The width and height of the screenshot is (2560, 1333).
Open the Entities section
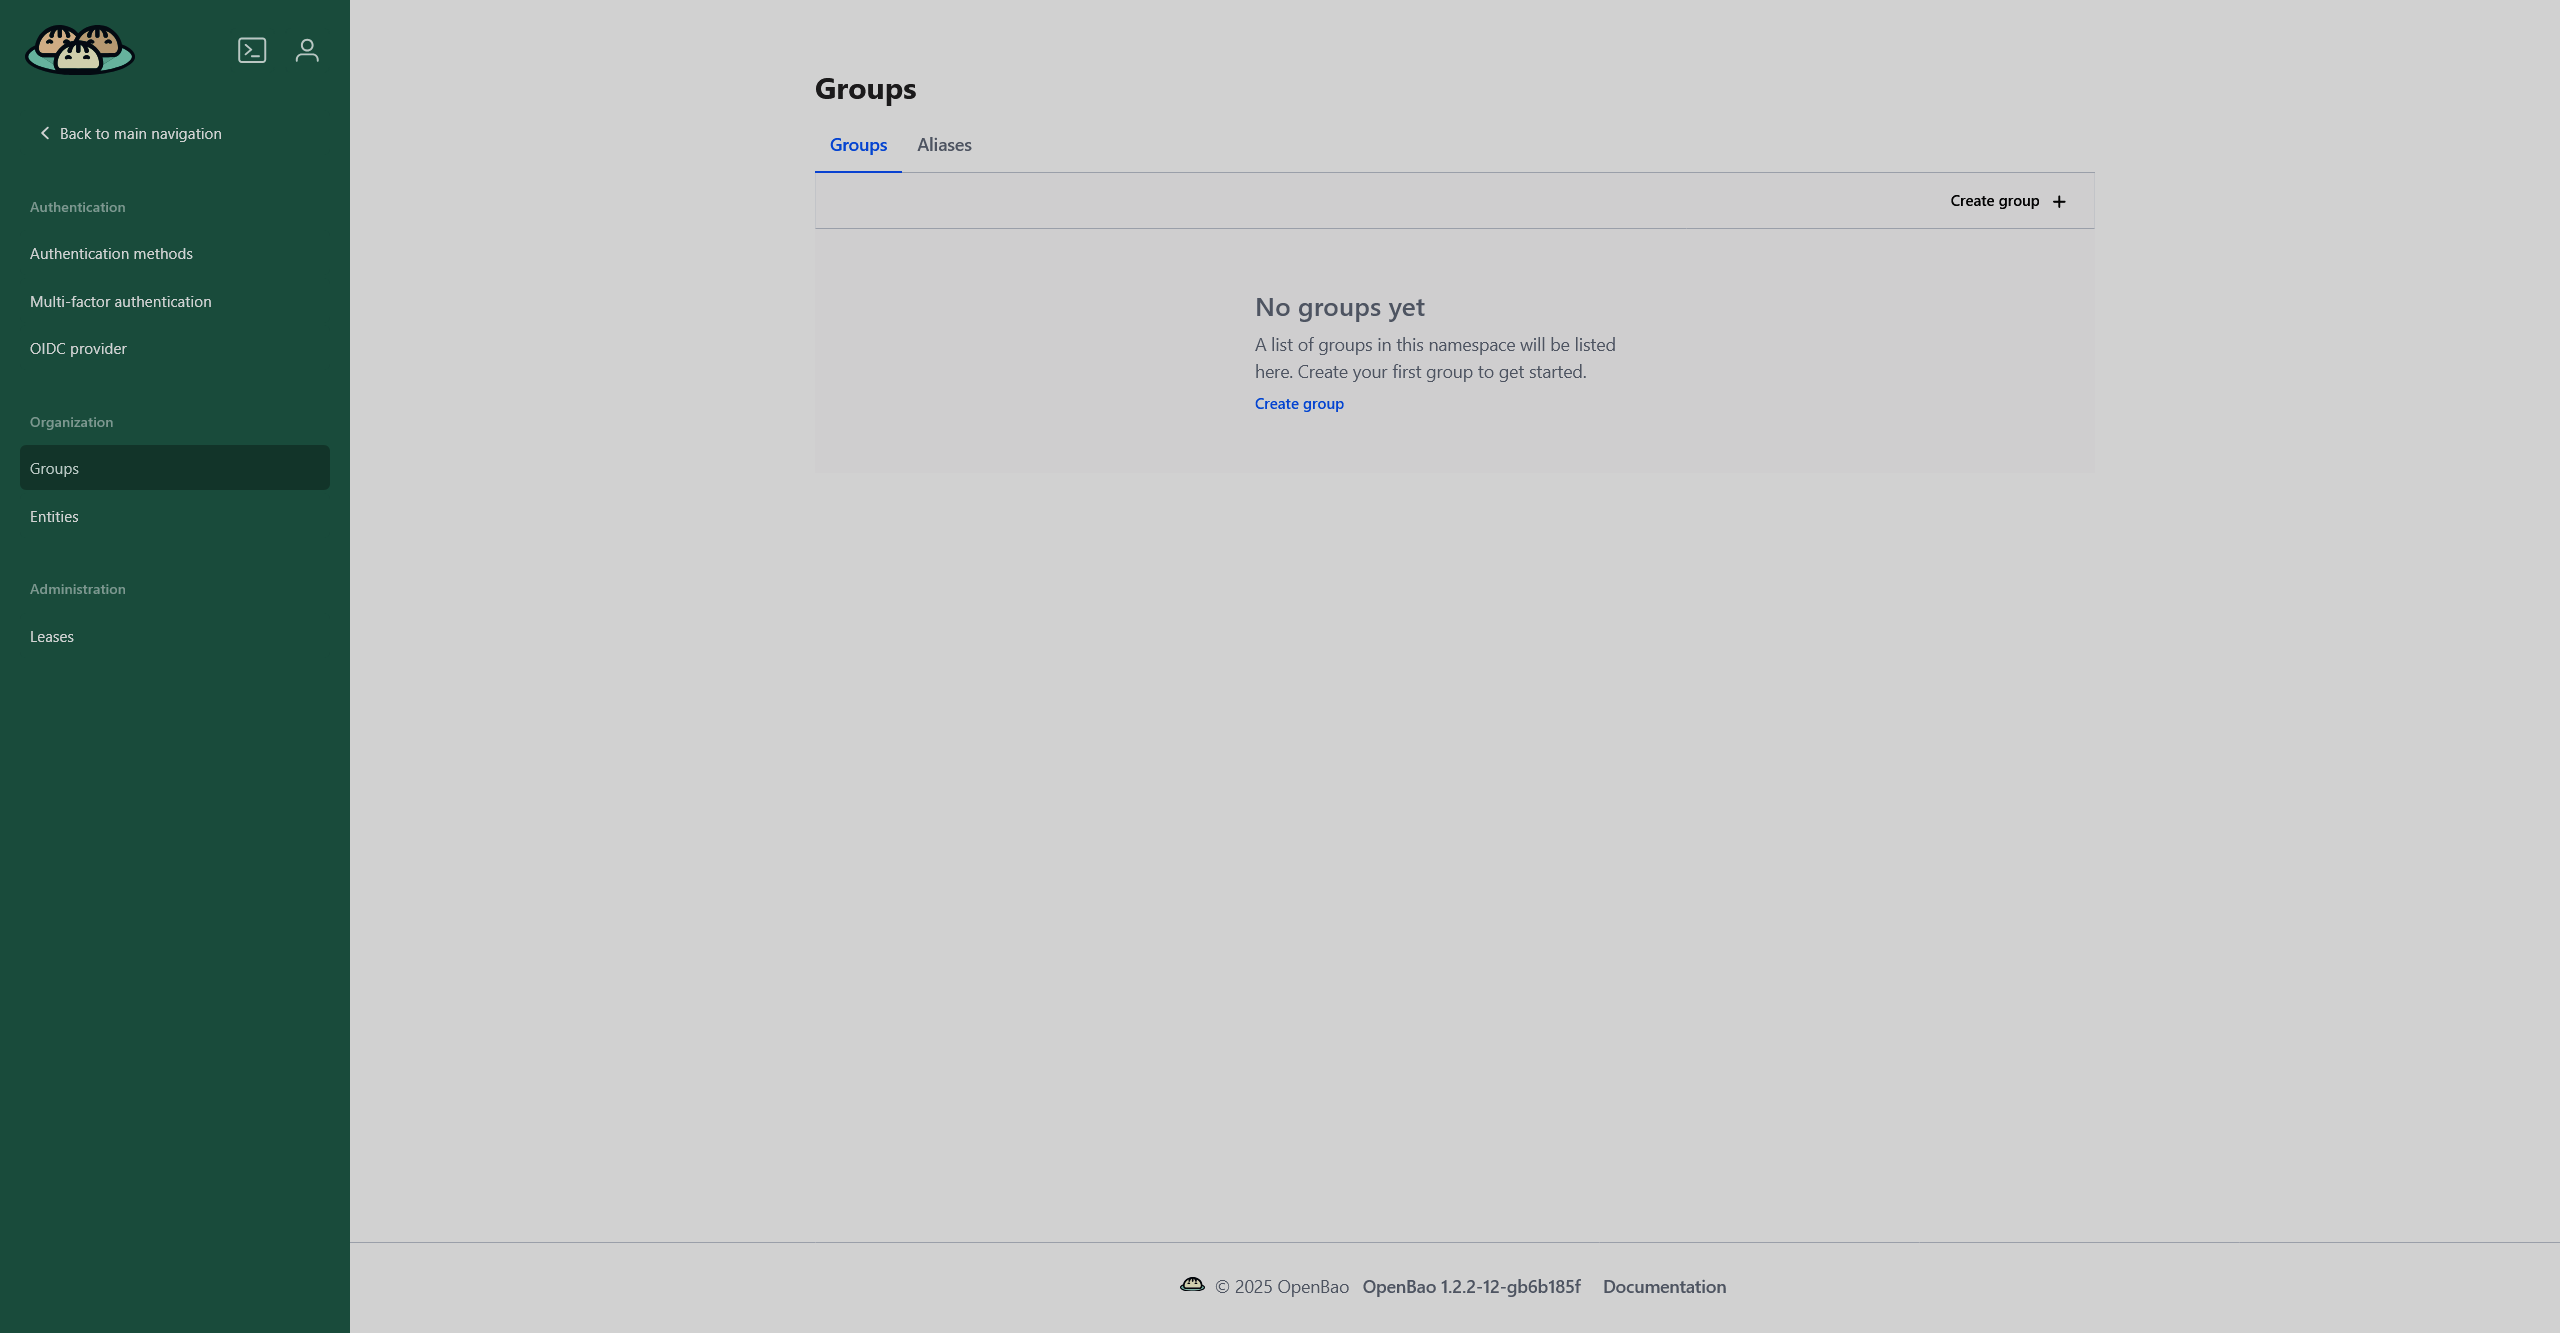[x=54, y=517]
